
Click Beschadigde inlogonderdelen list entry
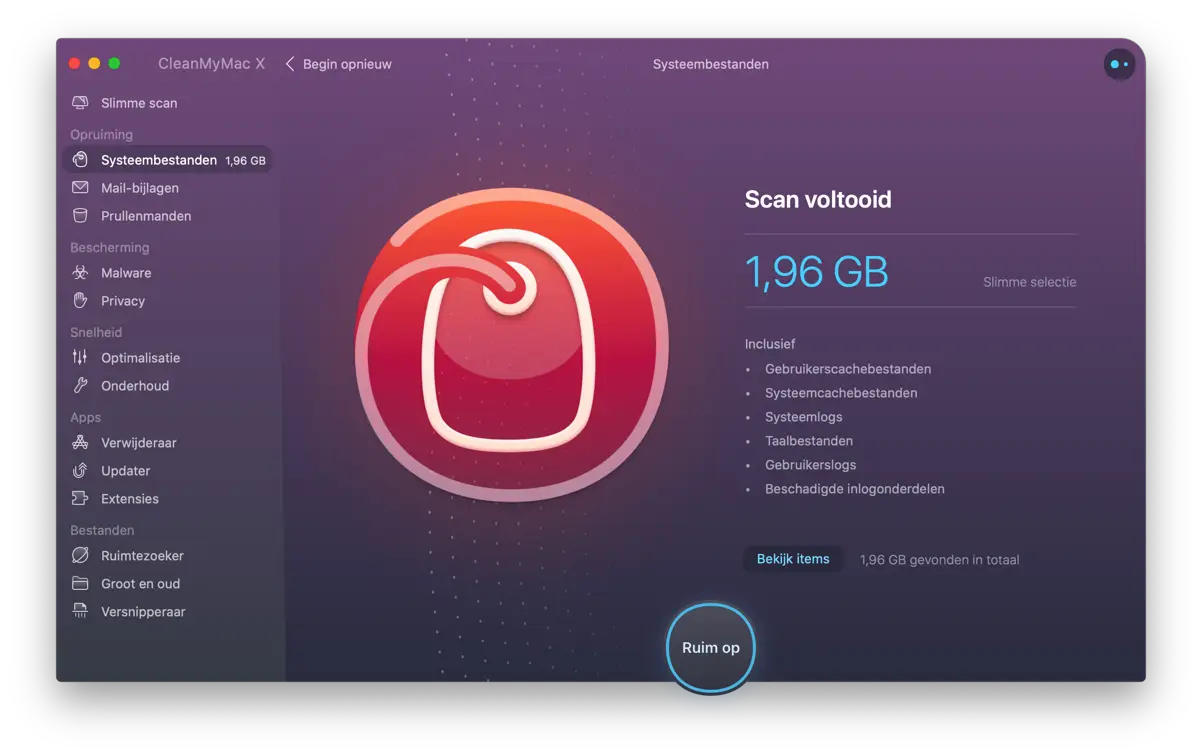855,489
